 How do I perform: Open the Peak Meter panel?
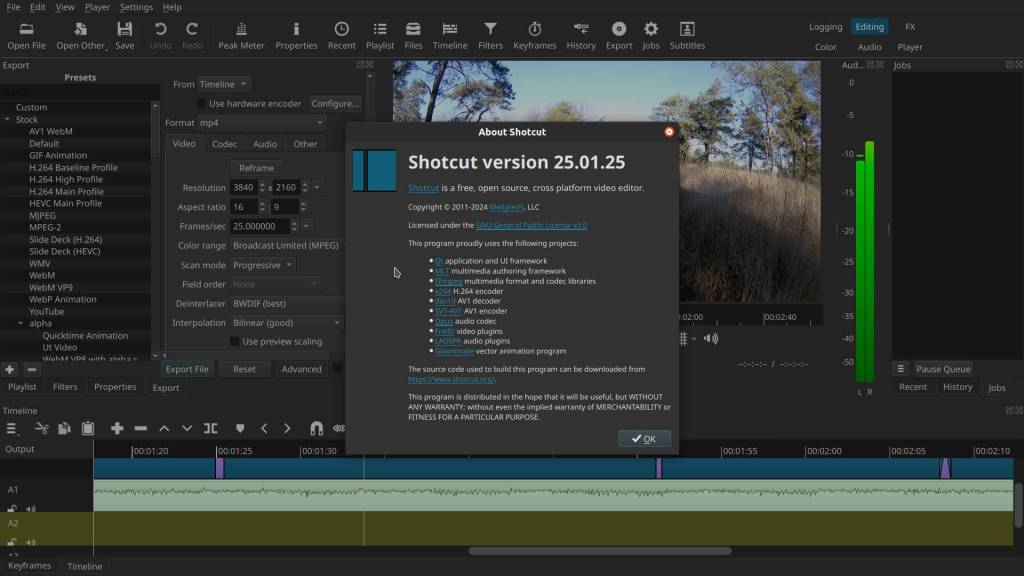[x=241, y=36]
